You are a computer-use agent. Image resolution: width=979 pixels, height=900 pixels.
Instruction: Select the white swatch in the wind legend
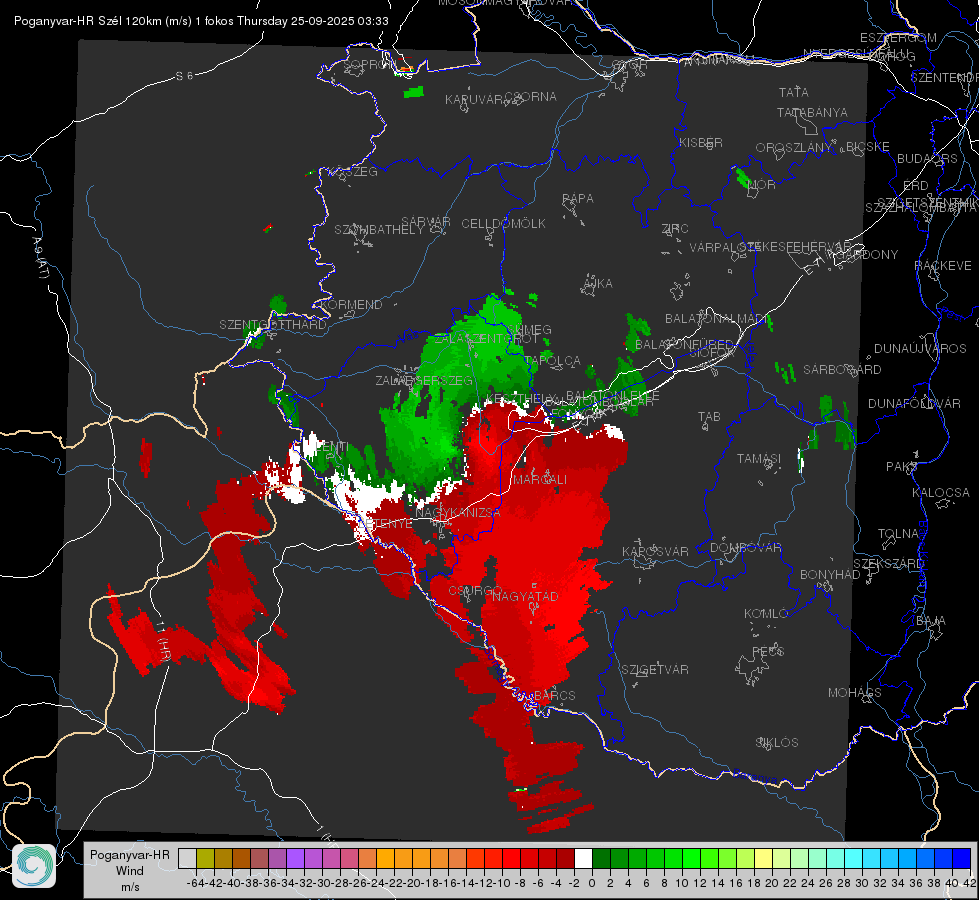tap(583, 858)
